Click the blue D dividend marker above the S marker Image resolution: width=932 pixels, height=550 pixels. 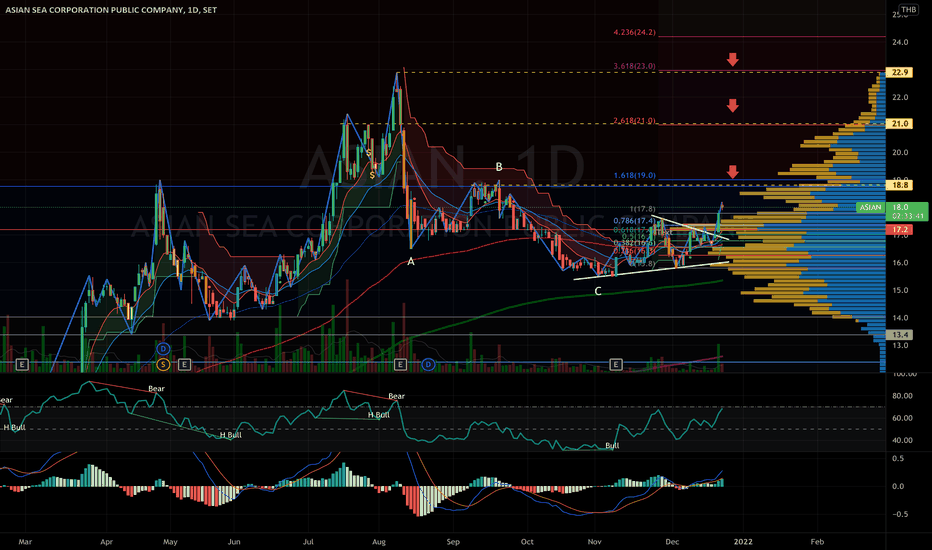163,348
